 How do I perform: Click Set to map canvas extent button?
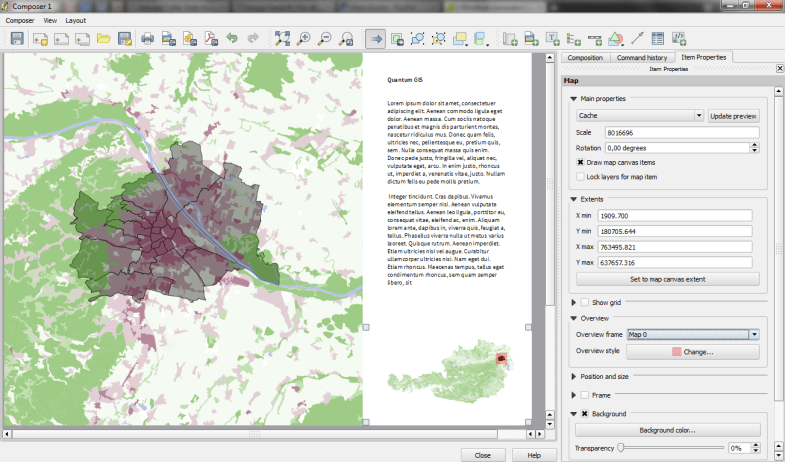pos(667,279)
